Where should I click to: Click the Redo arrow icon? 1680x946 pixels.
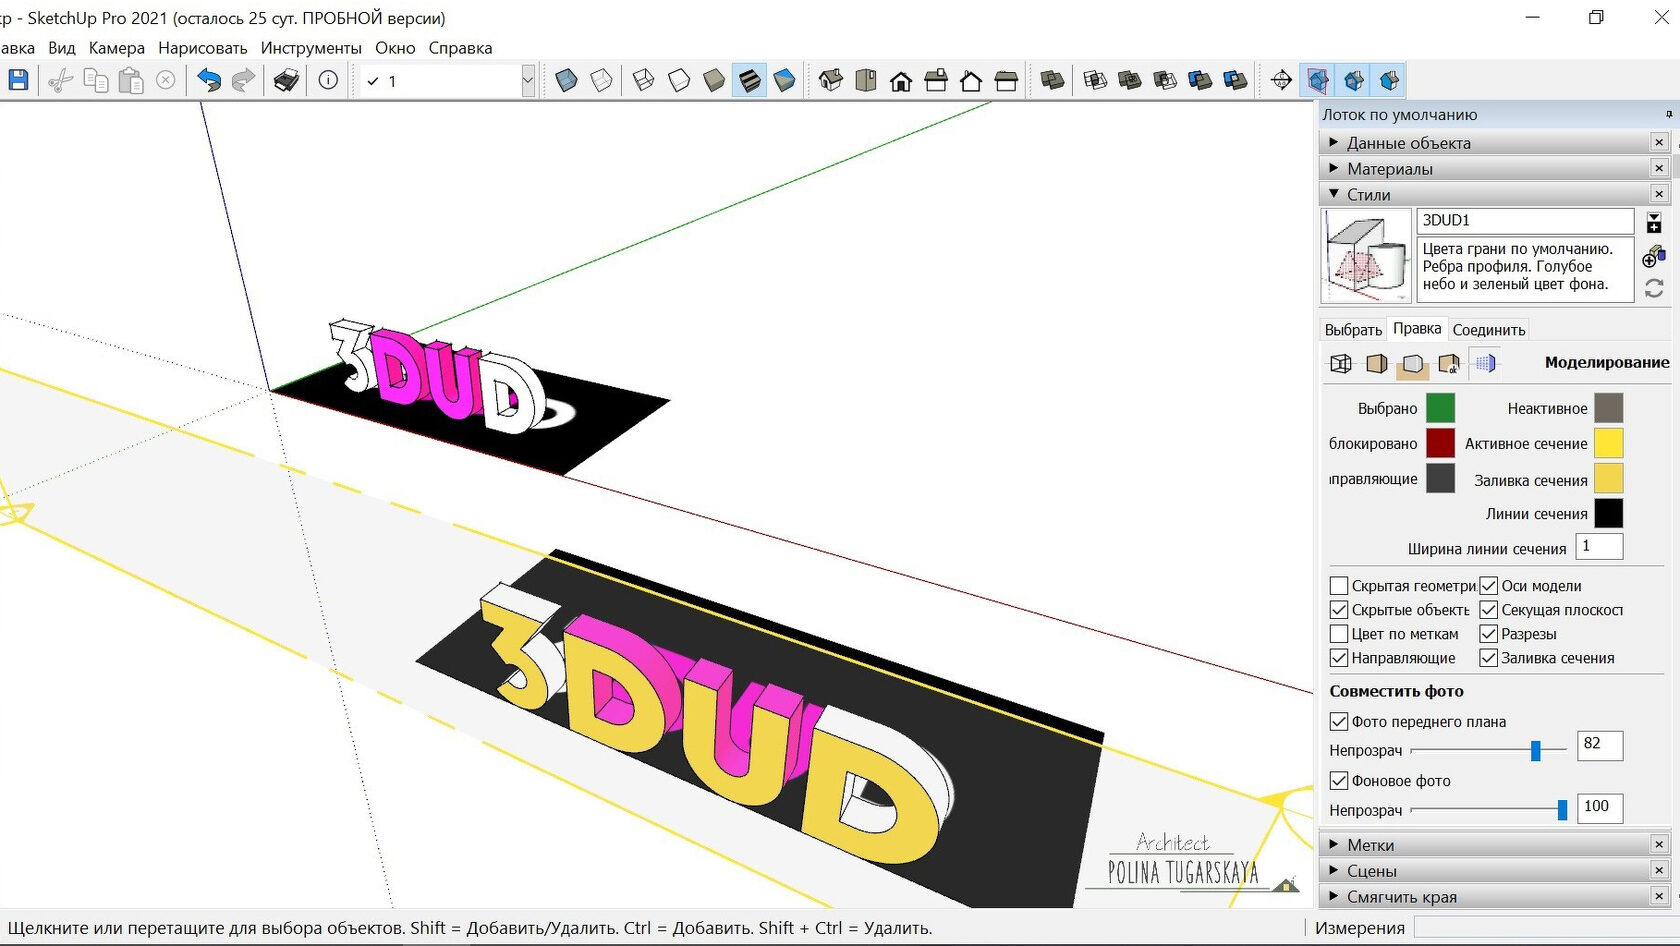[243, 80]
